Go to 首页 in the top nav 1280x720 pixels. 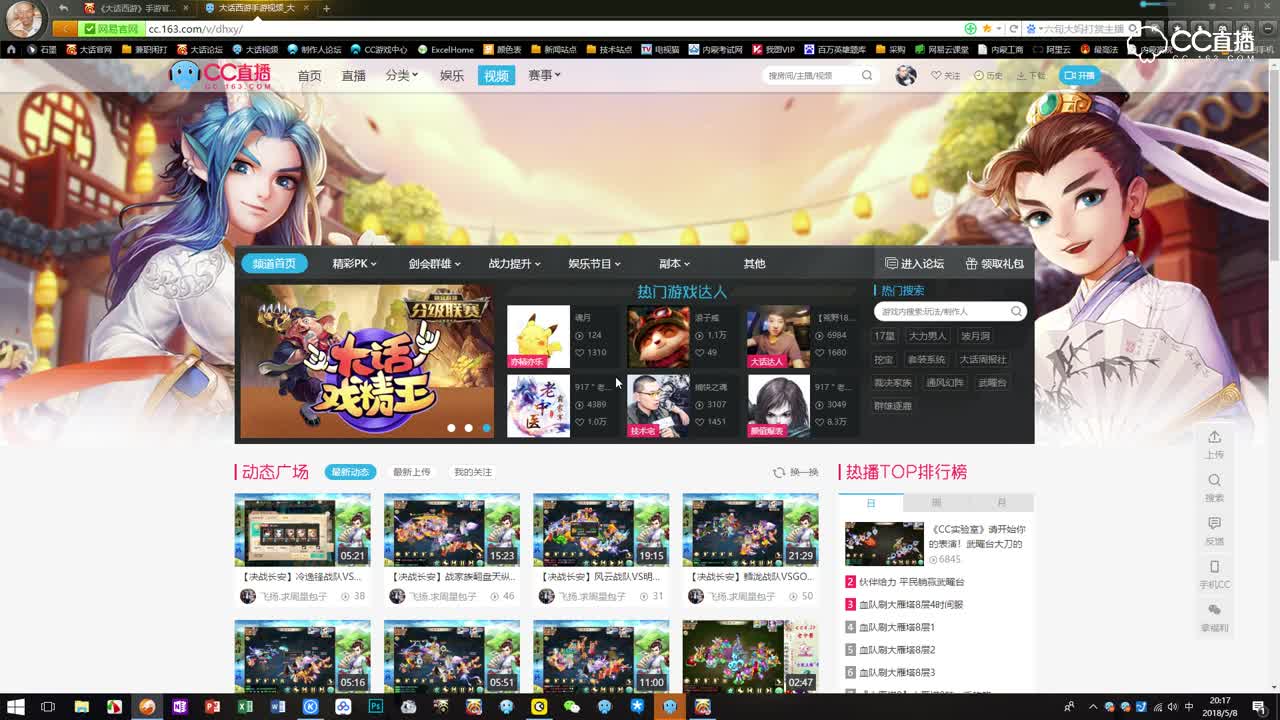coord(310,75)
